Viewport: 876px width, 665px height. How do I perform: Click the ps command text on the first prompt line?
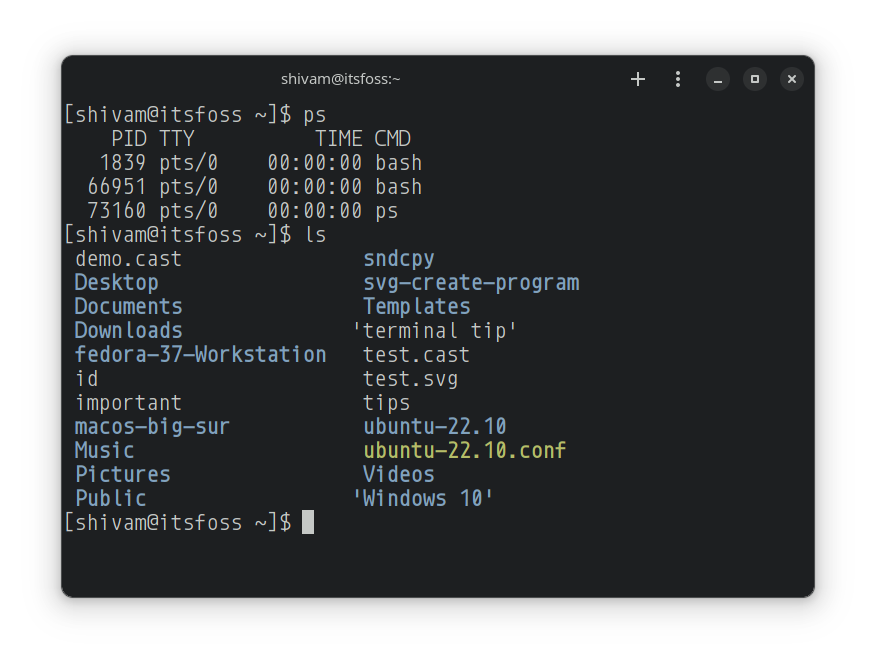(x=314, y=114)
